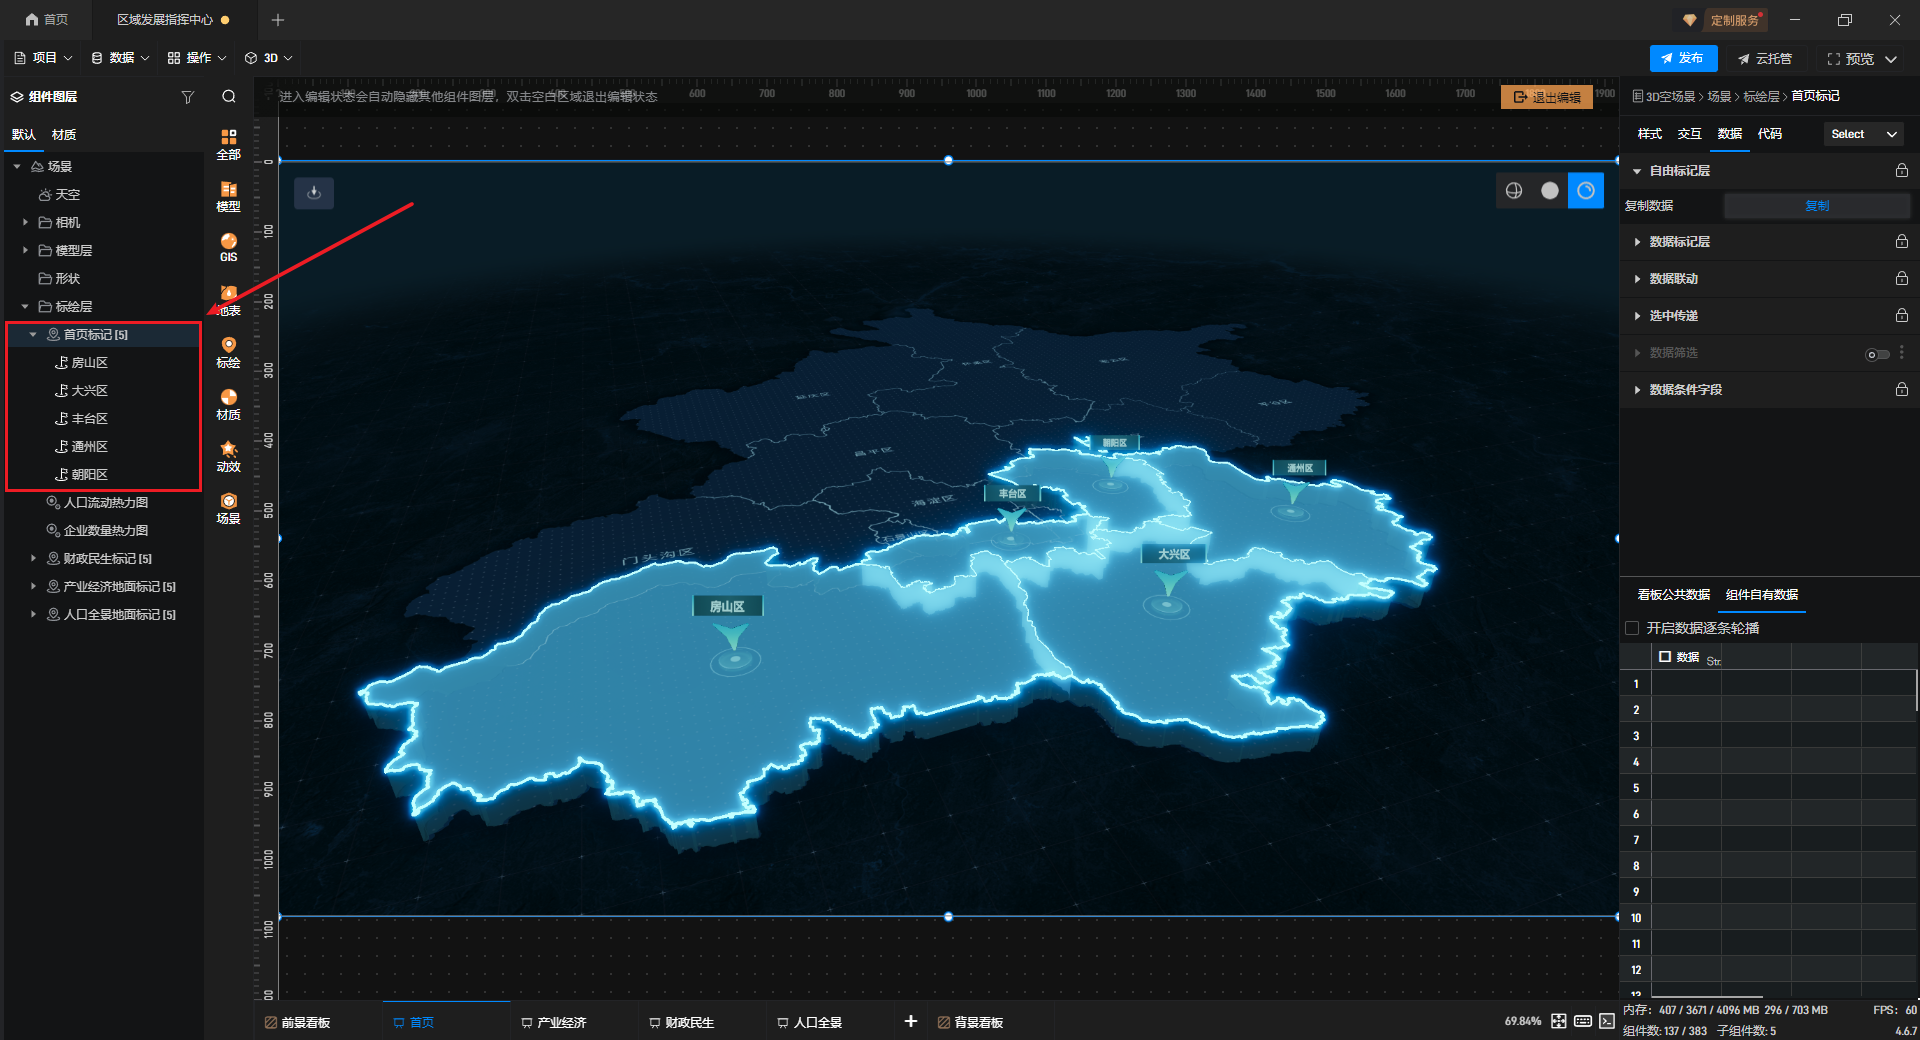This screenshot has height=1040, width=1920.
Task: Switch to the 样式 tab
Action: [x=1649, y=134]
